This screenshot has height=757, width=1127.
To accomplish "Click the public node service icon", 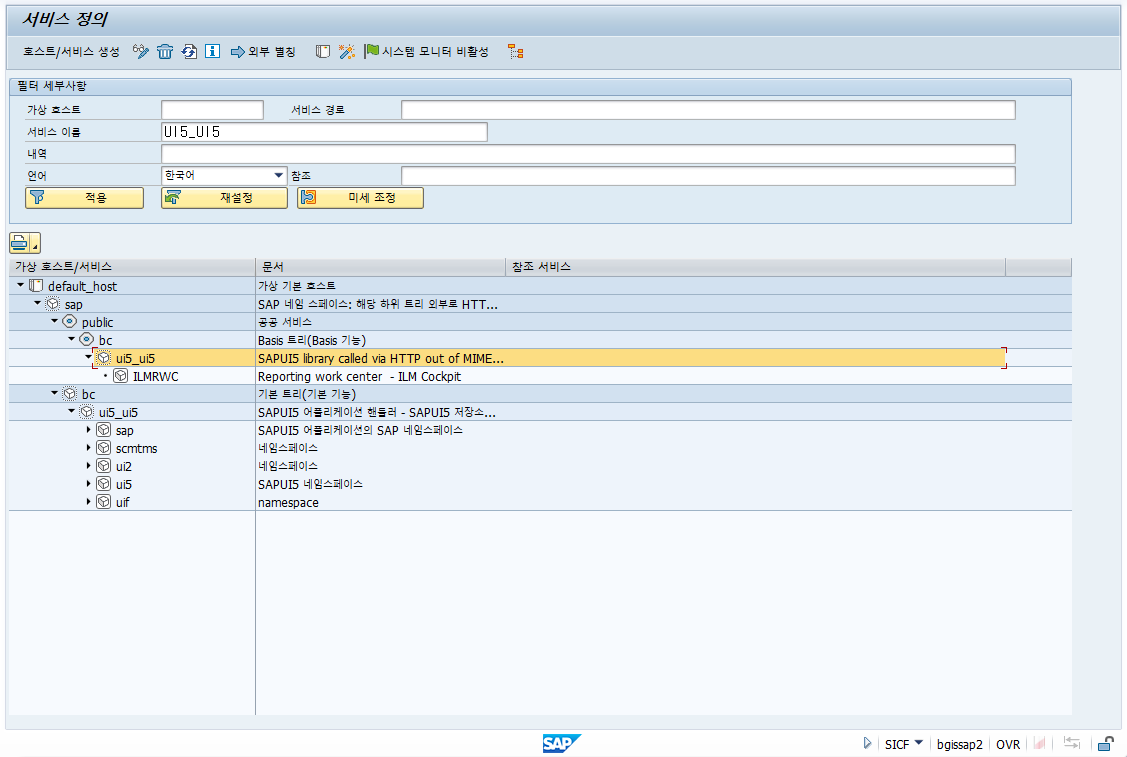I will [70, 321].
